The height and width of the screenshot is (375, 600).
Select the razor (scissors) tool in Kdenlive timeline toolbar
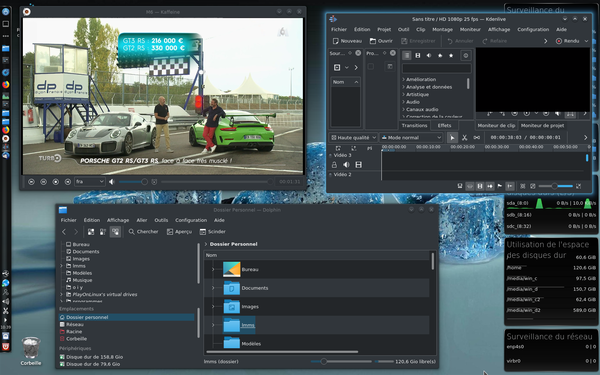465,138
